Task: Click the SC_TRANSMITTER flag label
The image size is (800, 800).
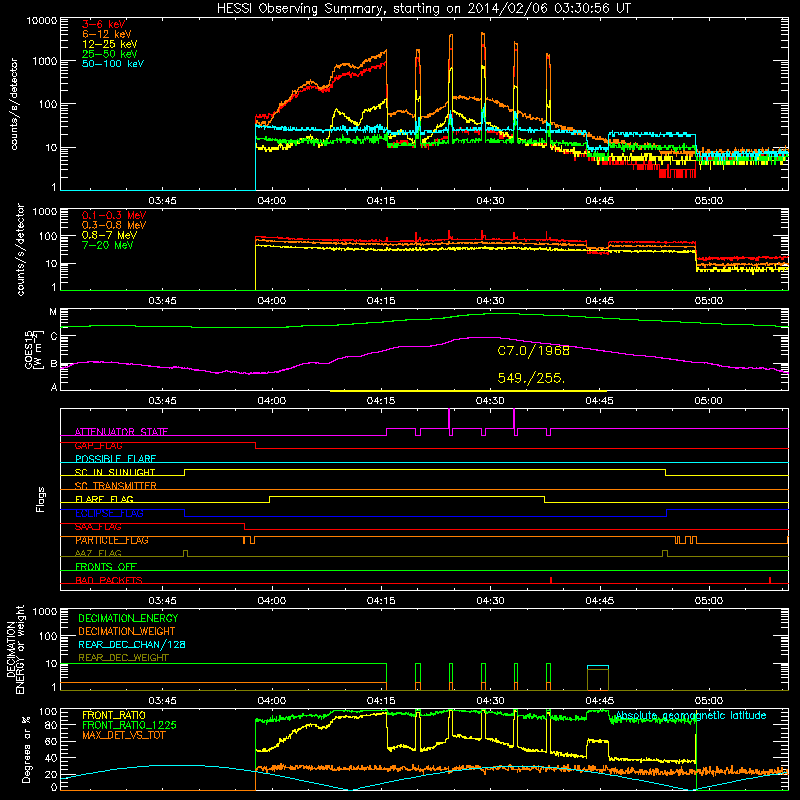Action: pos(115,486)
